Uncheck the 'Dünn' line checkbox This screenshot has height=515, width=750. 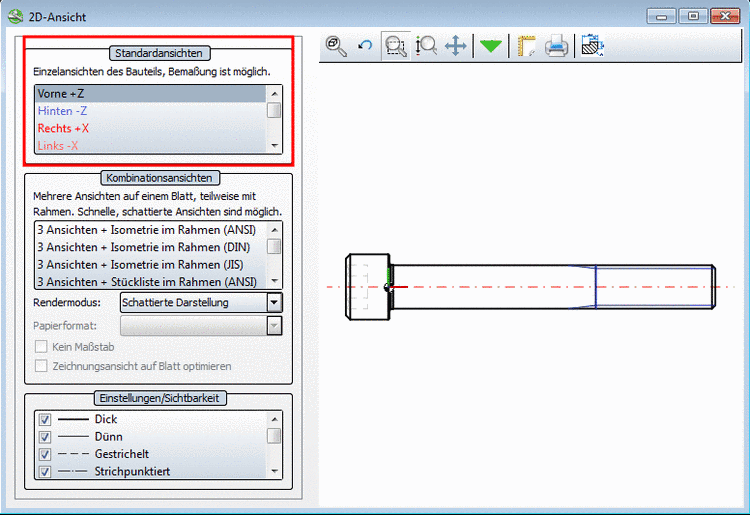[45, 437]
